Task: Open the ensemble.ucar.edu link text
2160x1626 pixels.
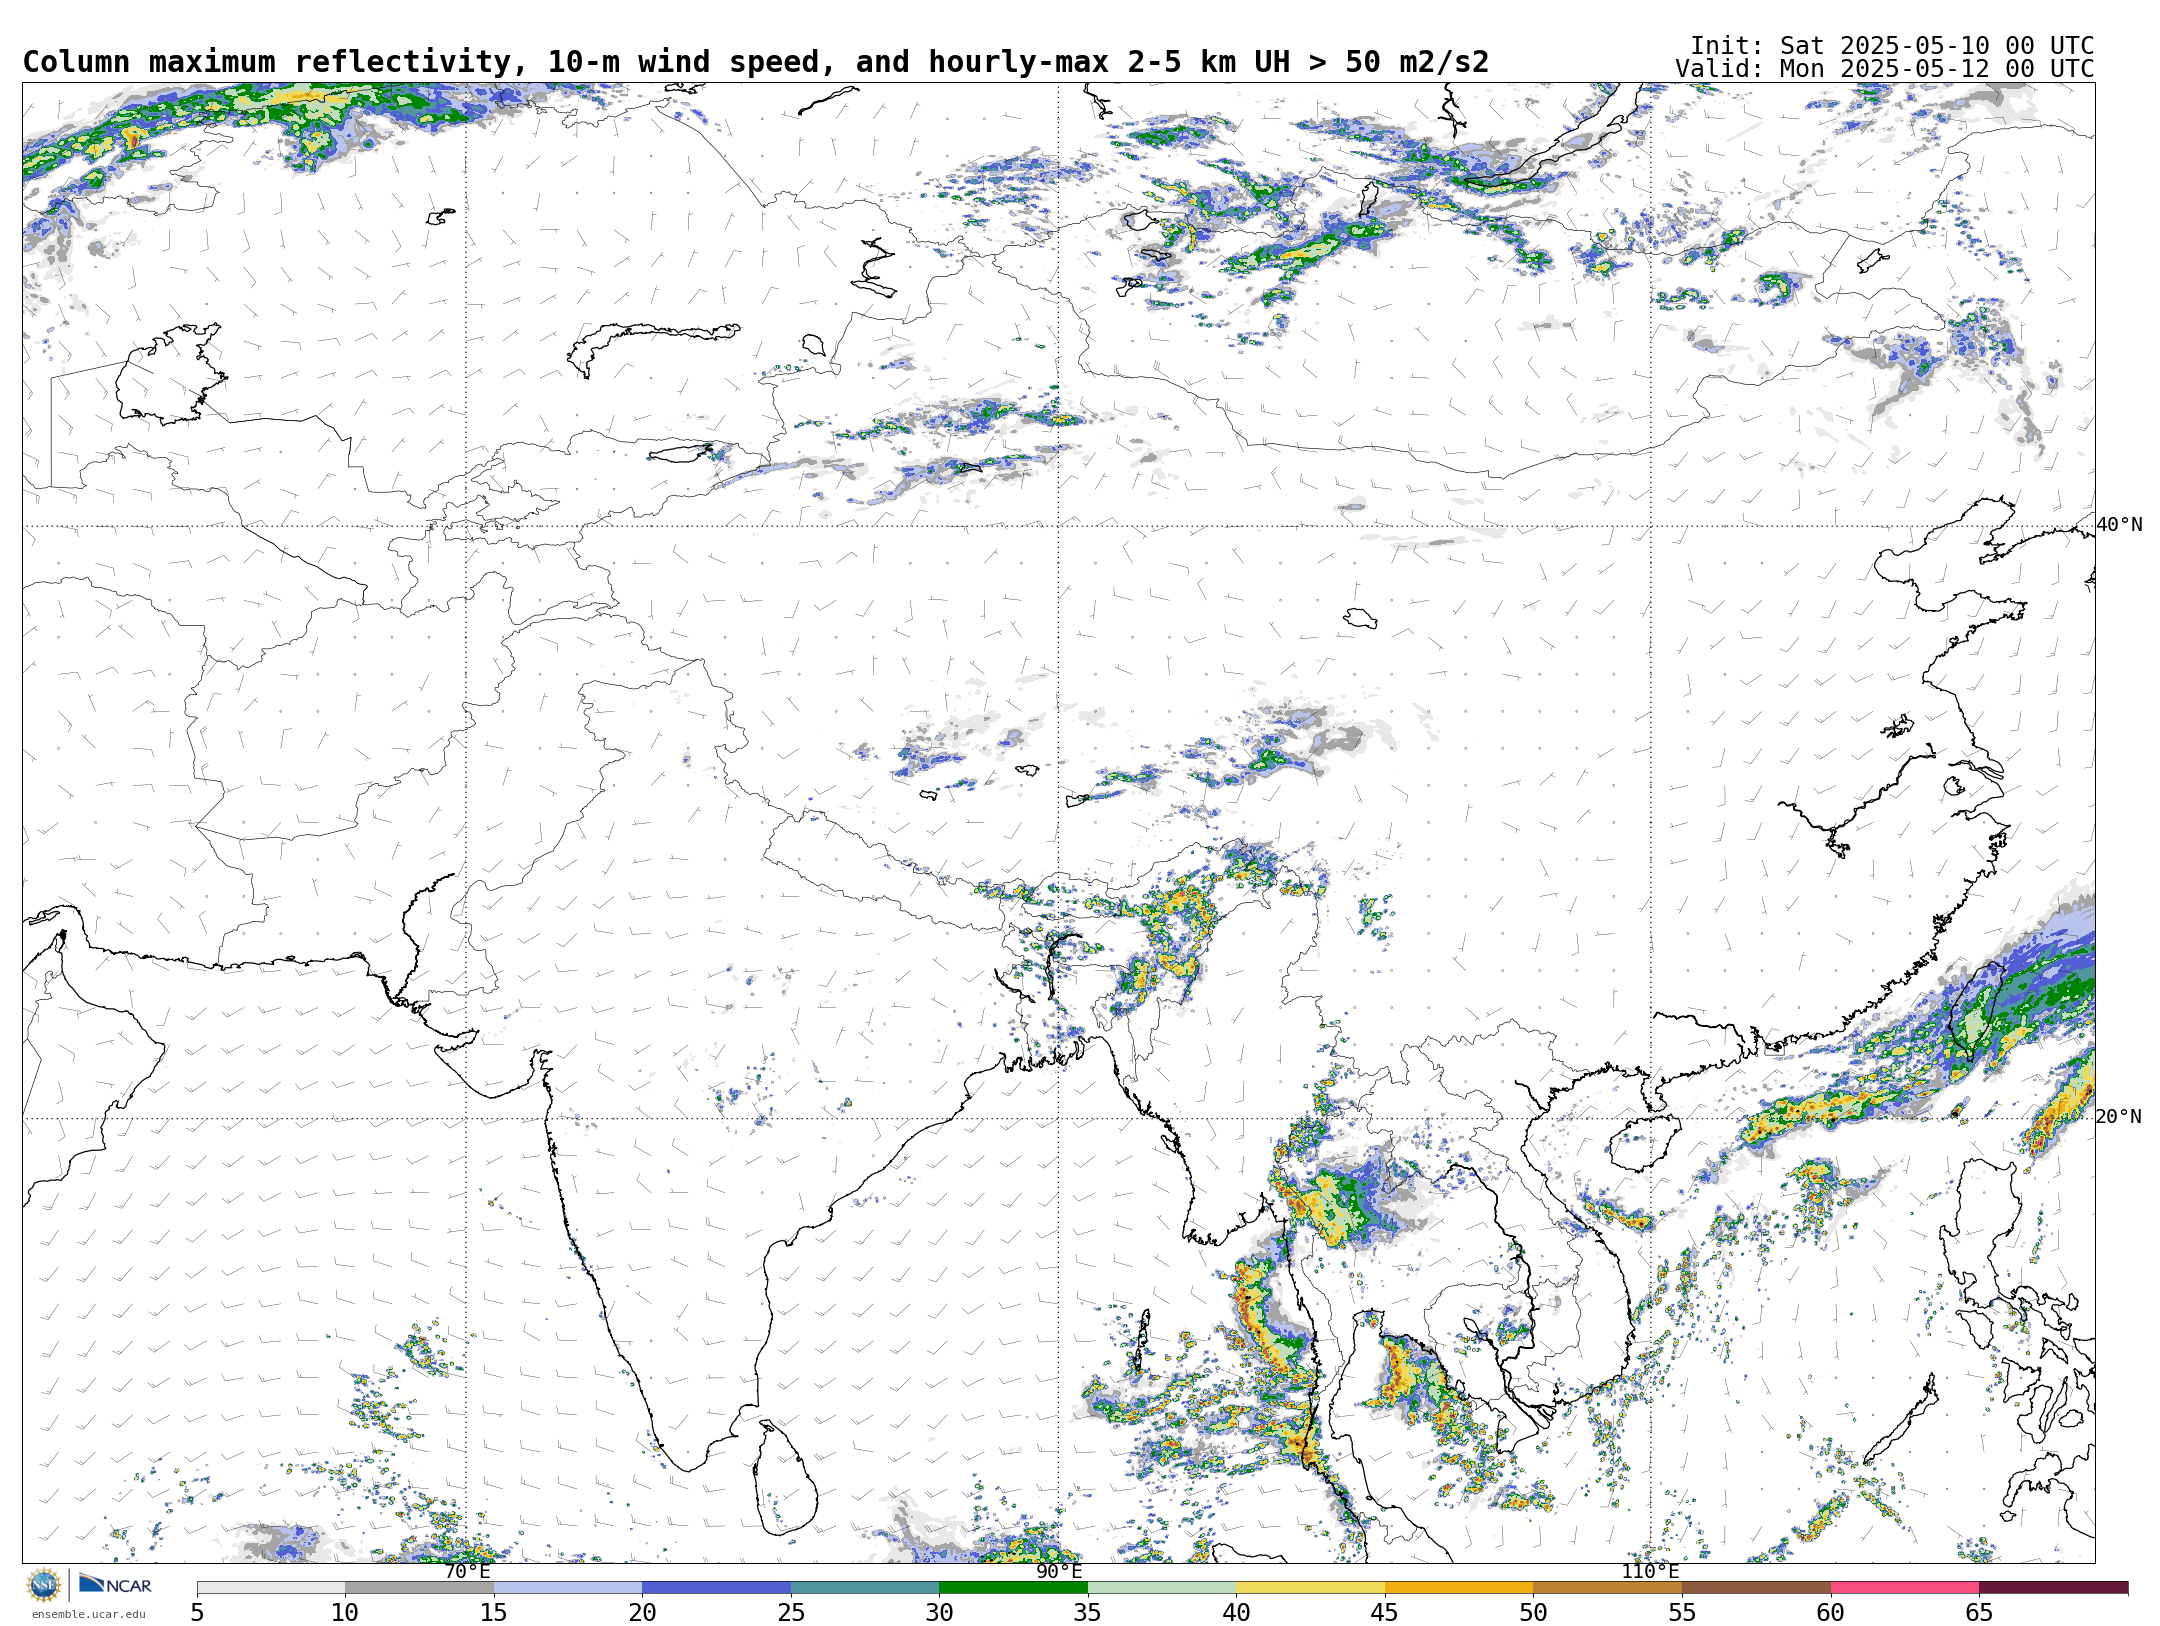Action: (88, 1614)
